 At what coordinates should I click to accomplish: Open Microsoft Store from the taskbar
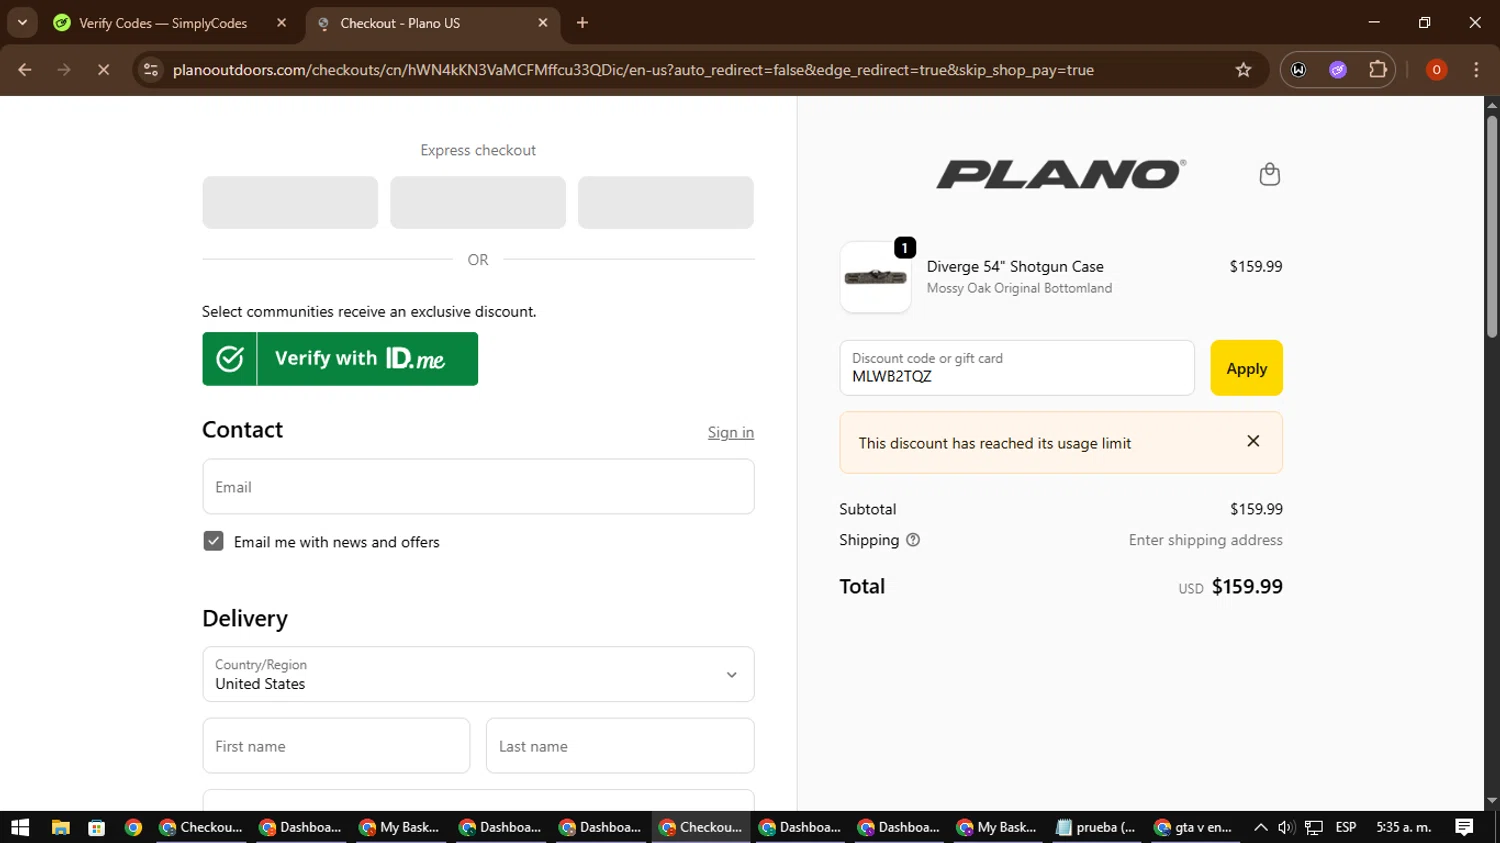point(97,827)
